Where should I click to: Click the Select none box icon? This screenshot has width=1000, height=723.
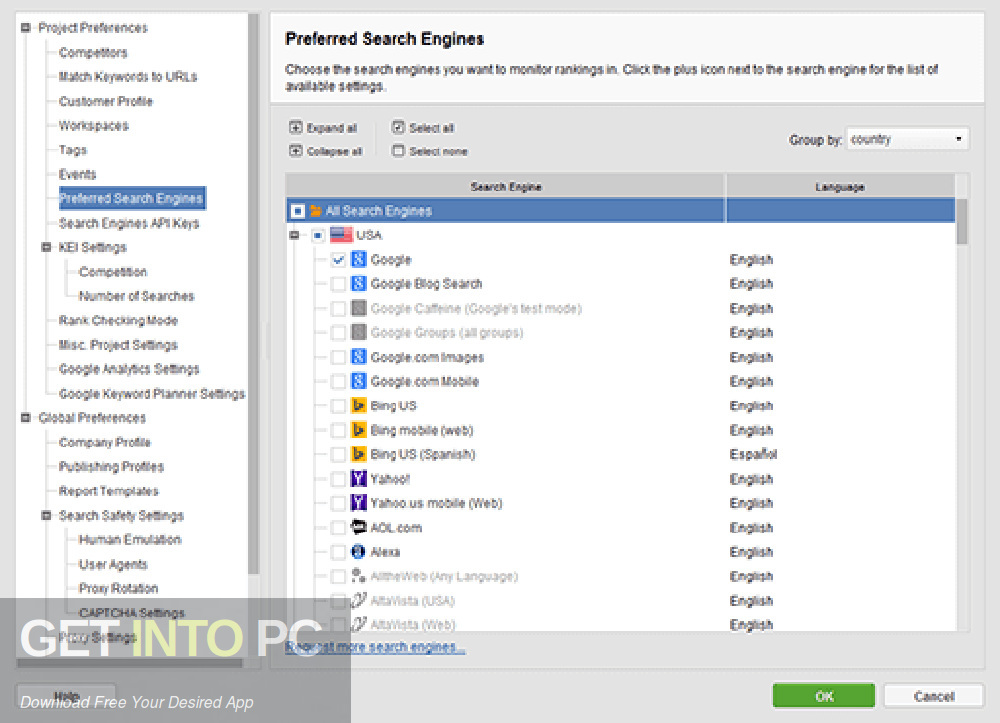[x=399, y=151]
